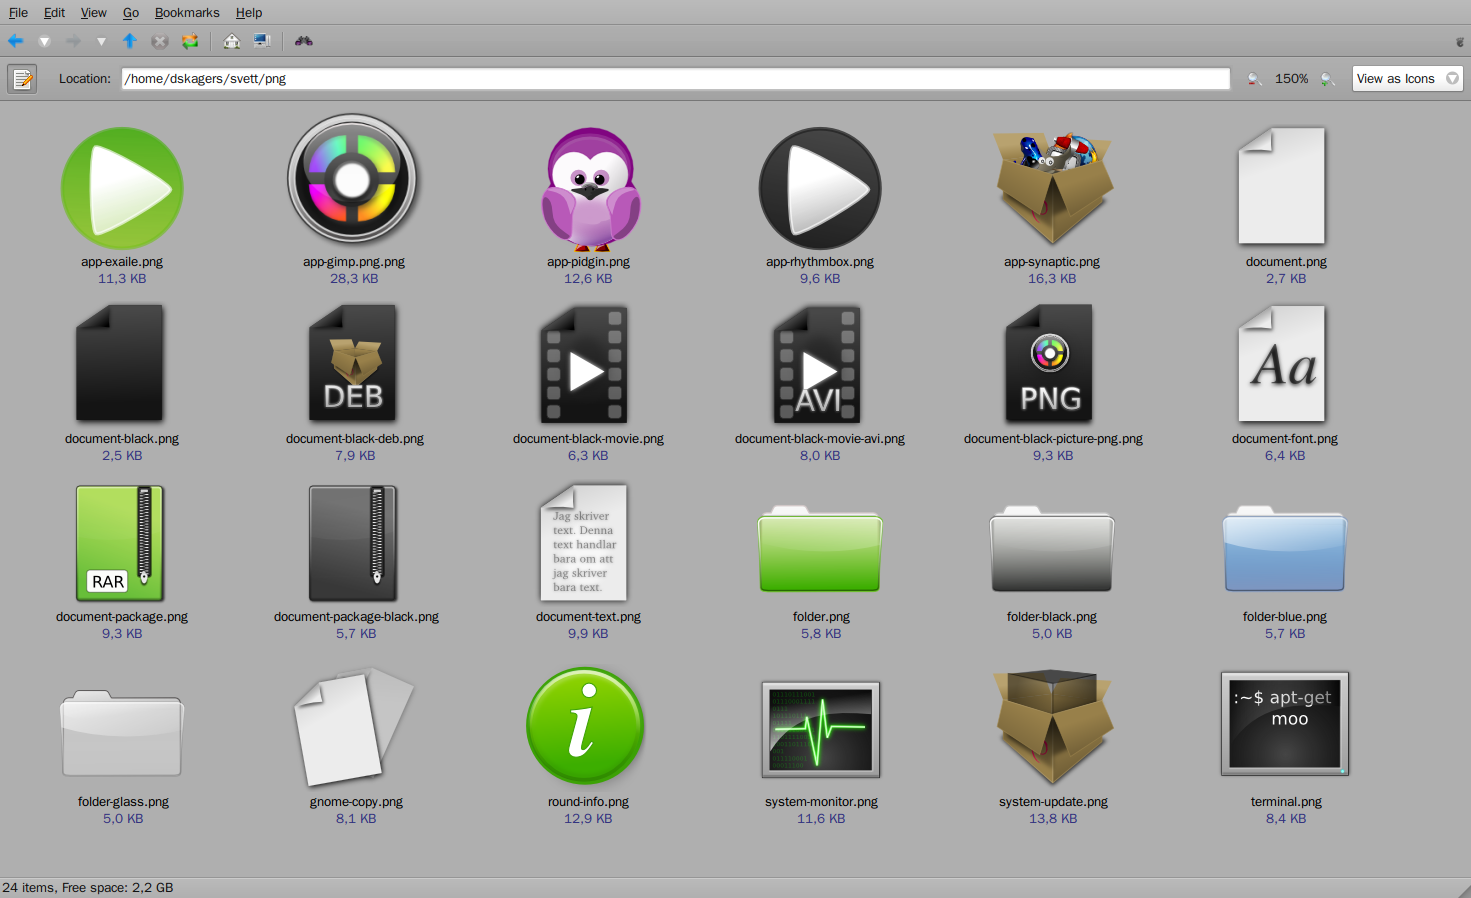
Task: Select document-black.png icon
Action: (x=119, y=363)
